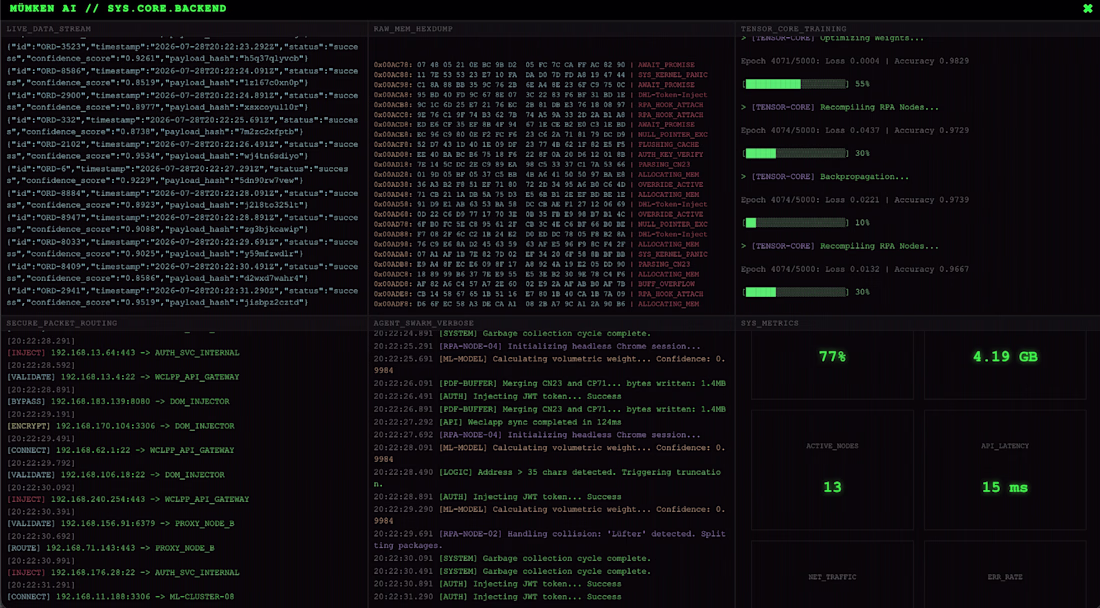This screenshot has height=608, width=1100.
Task: Select hexdump row 0x00AD18 PARSING_CN23
Action: [532, 165]
